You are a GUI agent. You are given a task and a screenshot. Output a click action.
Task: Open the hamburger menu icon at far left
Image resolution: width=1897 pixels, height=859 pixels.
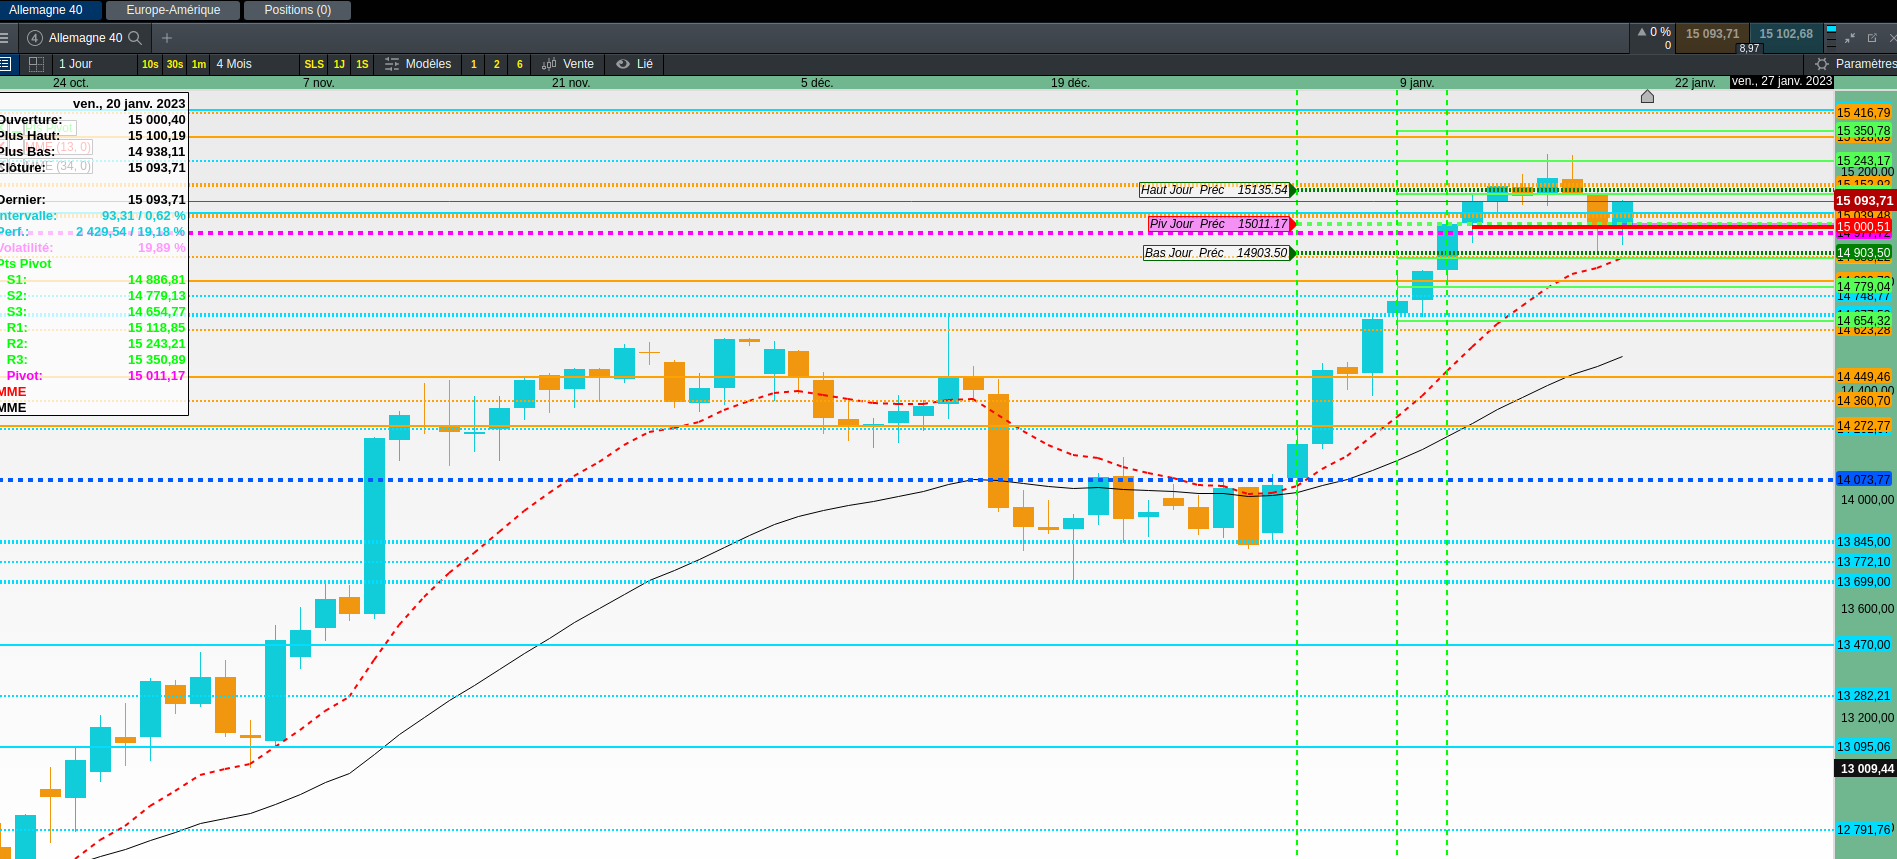4,38
